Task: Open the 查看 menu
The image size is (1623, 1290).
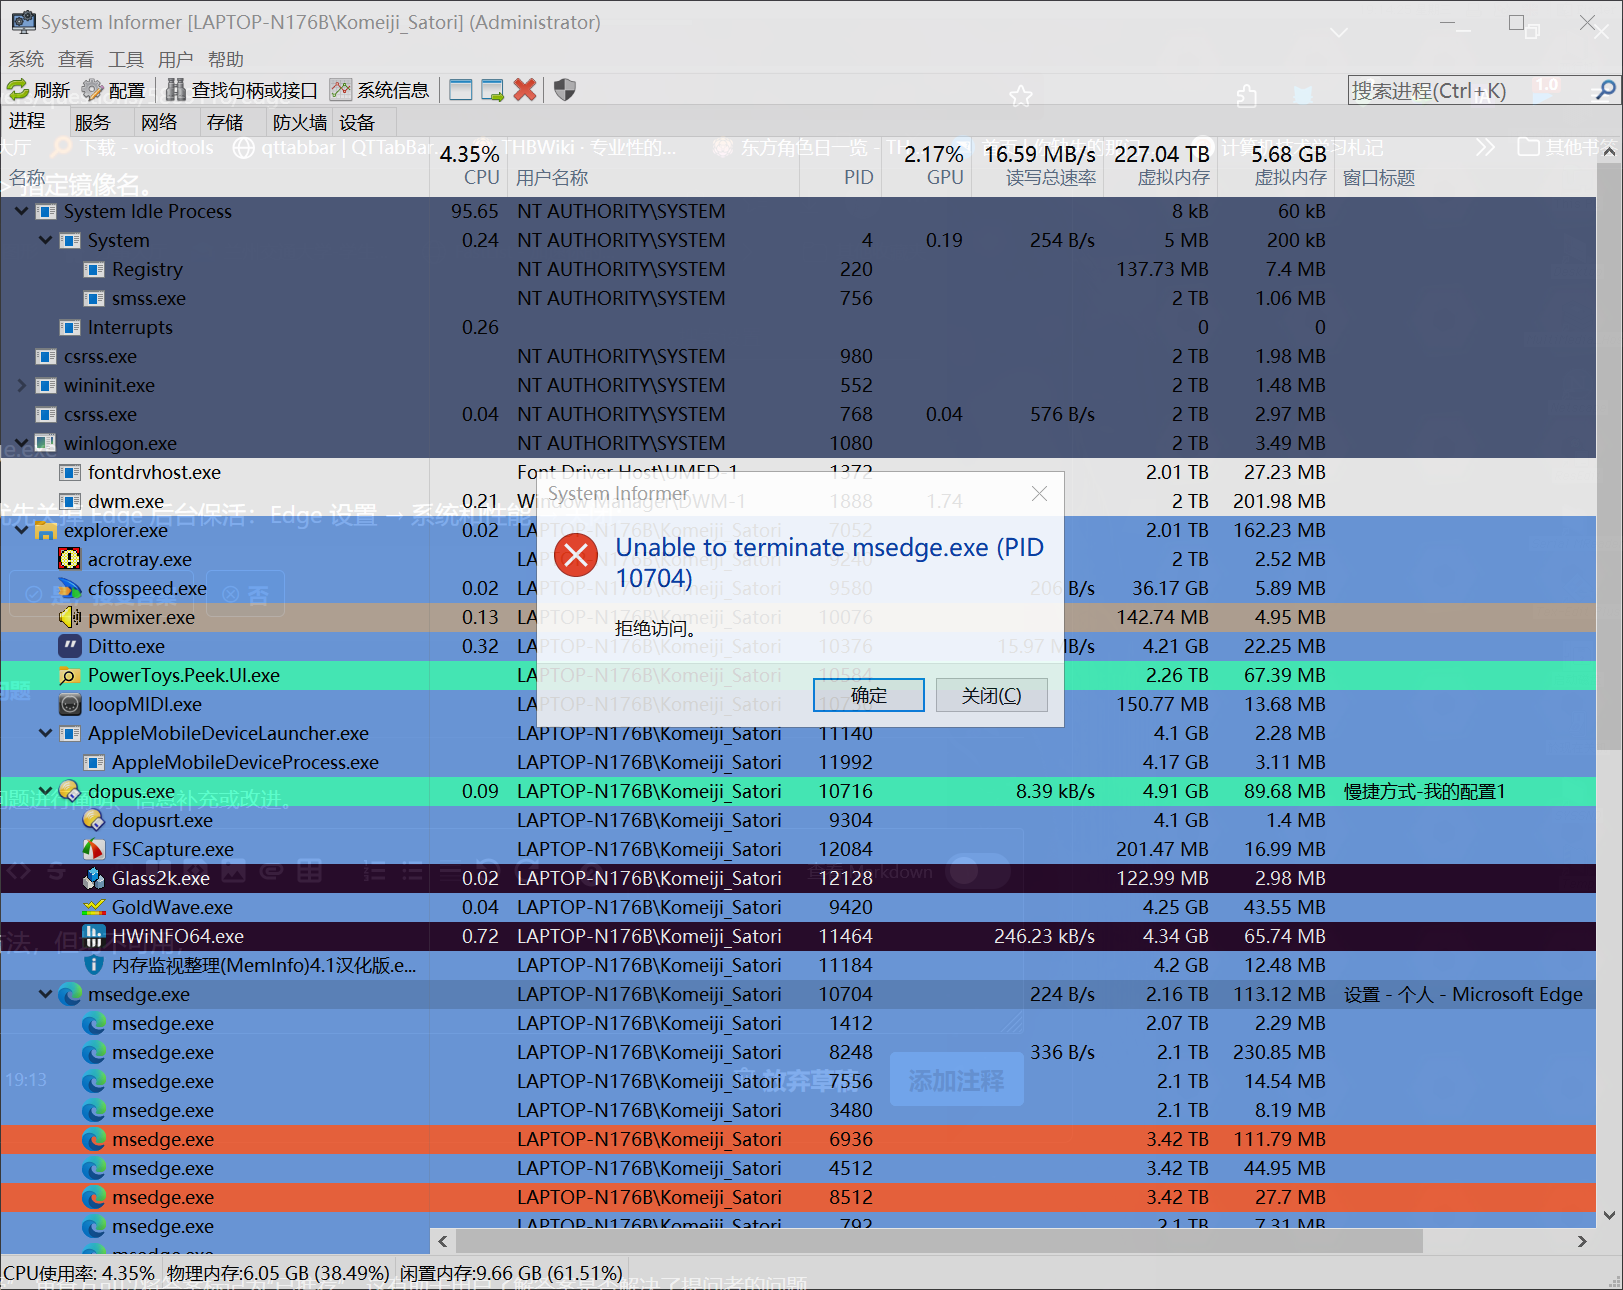Action: click(76, 59)
